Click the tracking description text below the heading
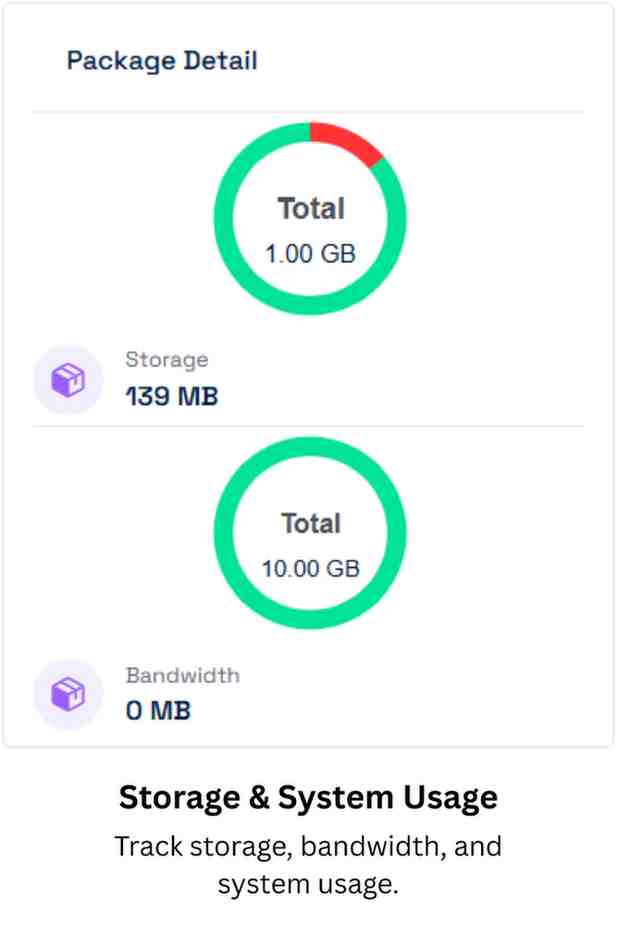Screen dimensions: 617x925 309,864
